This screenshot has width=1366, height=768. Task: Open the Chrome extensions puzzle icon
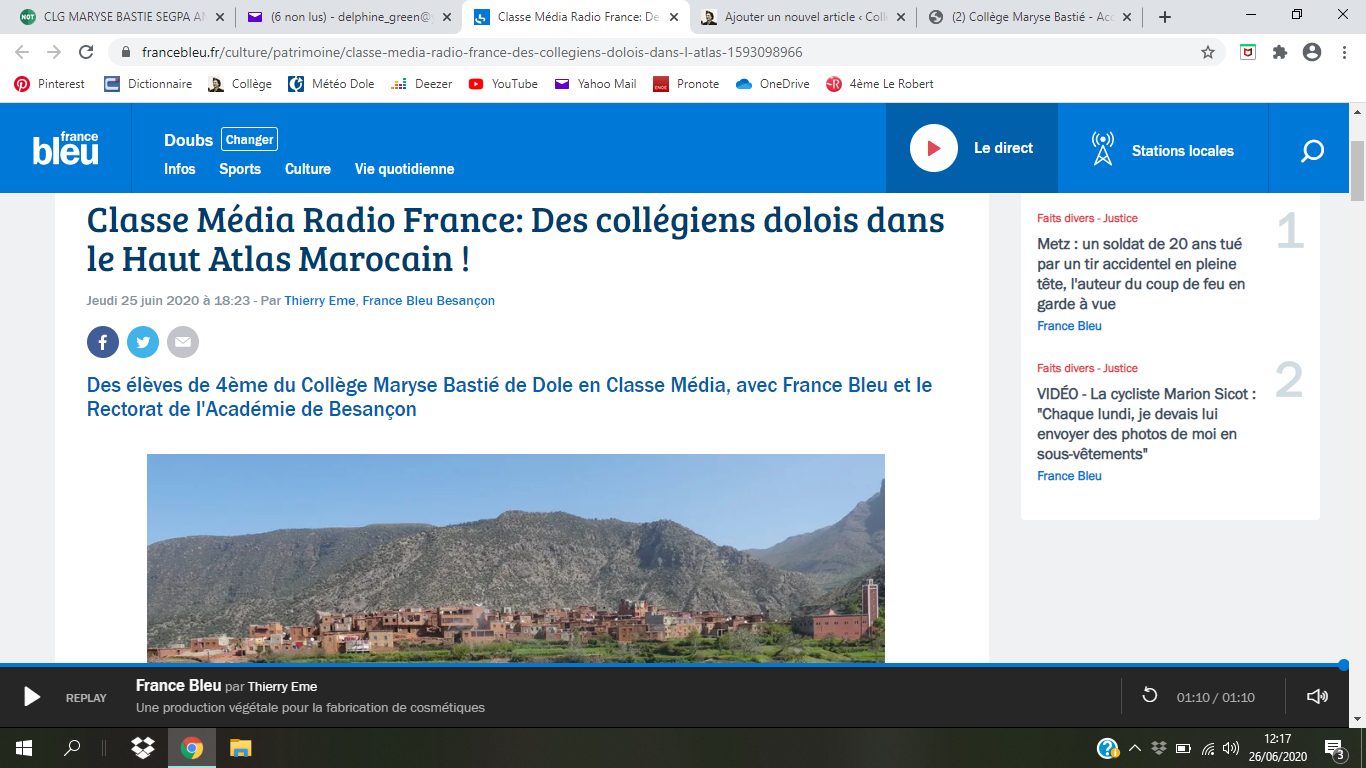1280,52
